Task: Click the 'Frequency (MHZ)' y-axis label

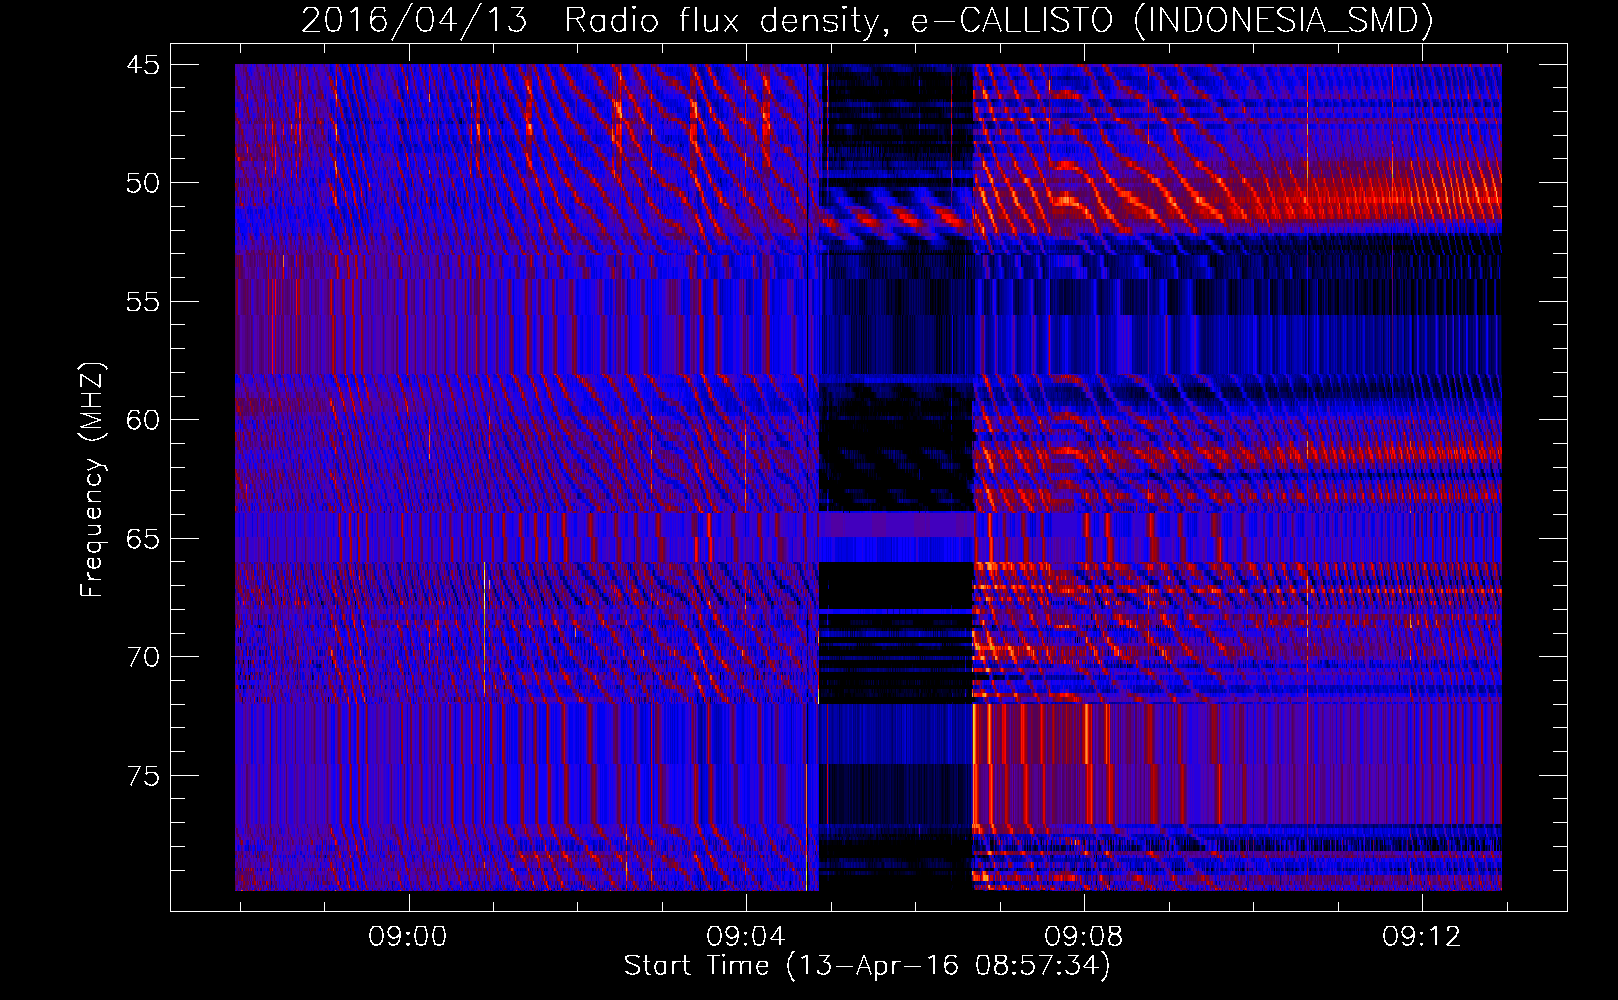Action: pyautogui.click(x=92, y=481)
